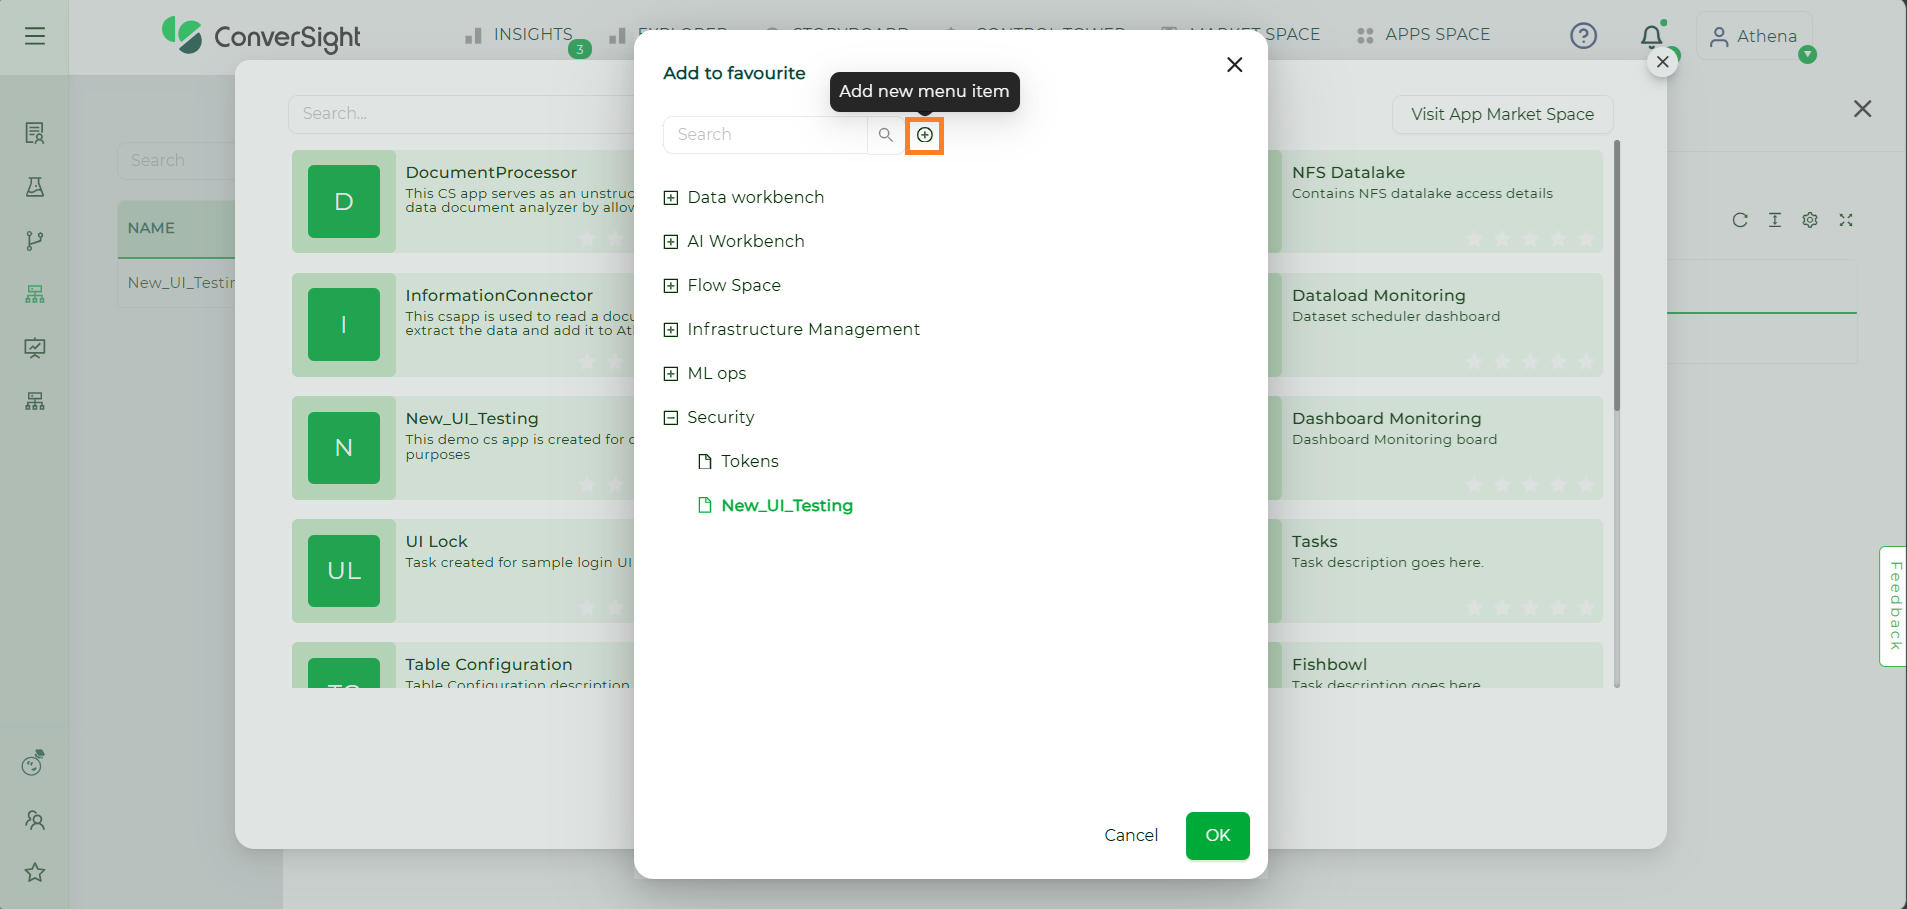The height and width of the screenshot is (909, 1907).
Task: Open the sidebar face icon with notification dot
Action: click(34, 763)
